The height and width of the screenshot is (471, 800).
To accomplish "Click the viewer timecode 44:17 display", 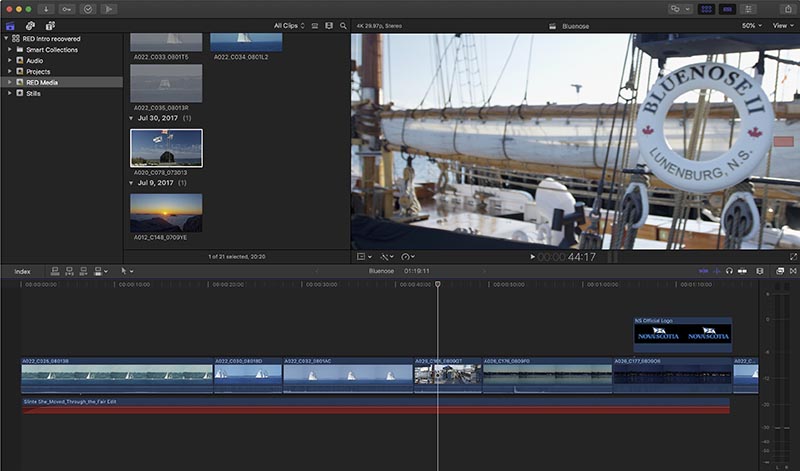I will tap(567, 257).
